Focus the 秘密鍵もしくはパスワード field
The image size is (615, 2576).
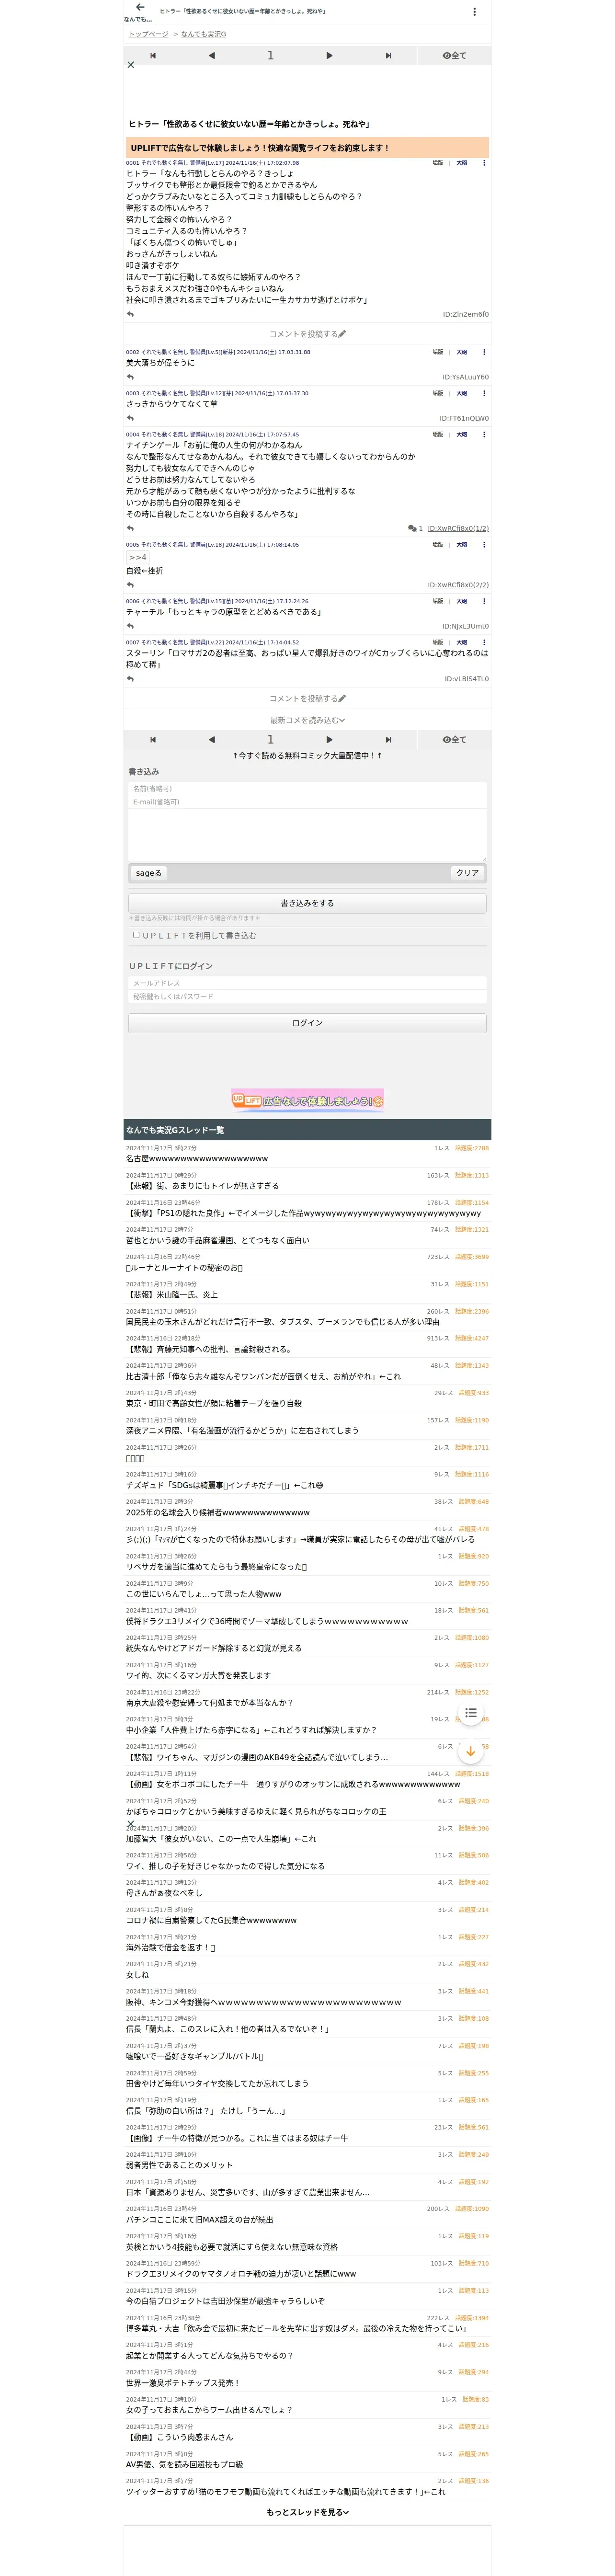pyautogui.click(x=307, y=997)
